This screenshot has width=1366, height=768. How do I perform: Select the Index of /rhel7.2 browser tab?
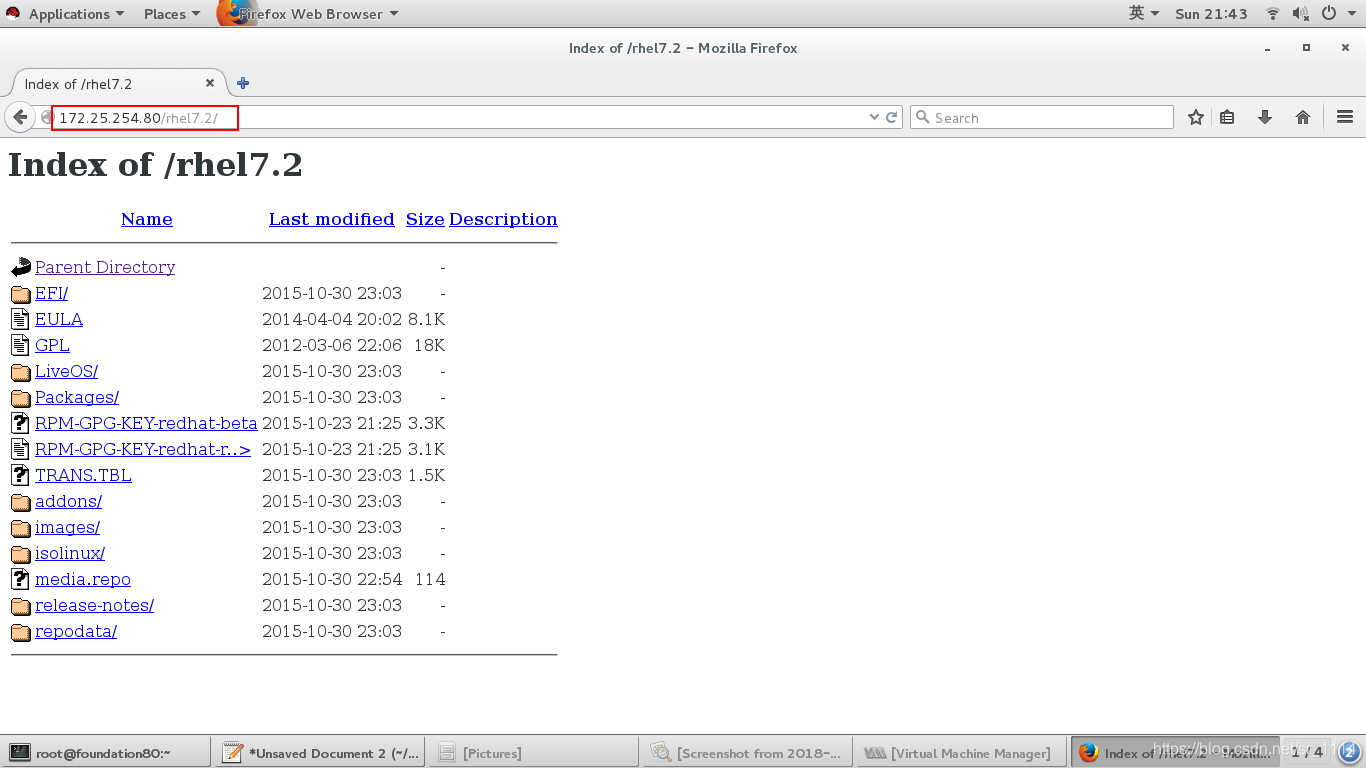coord(118,84)
